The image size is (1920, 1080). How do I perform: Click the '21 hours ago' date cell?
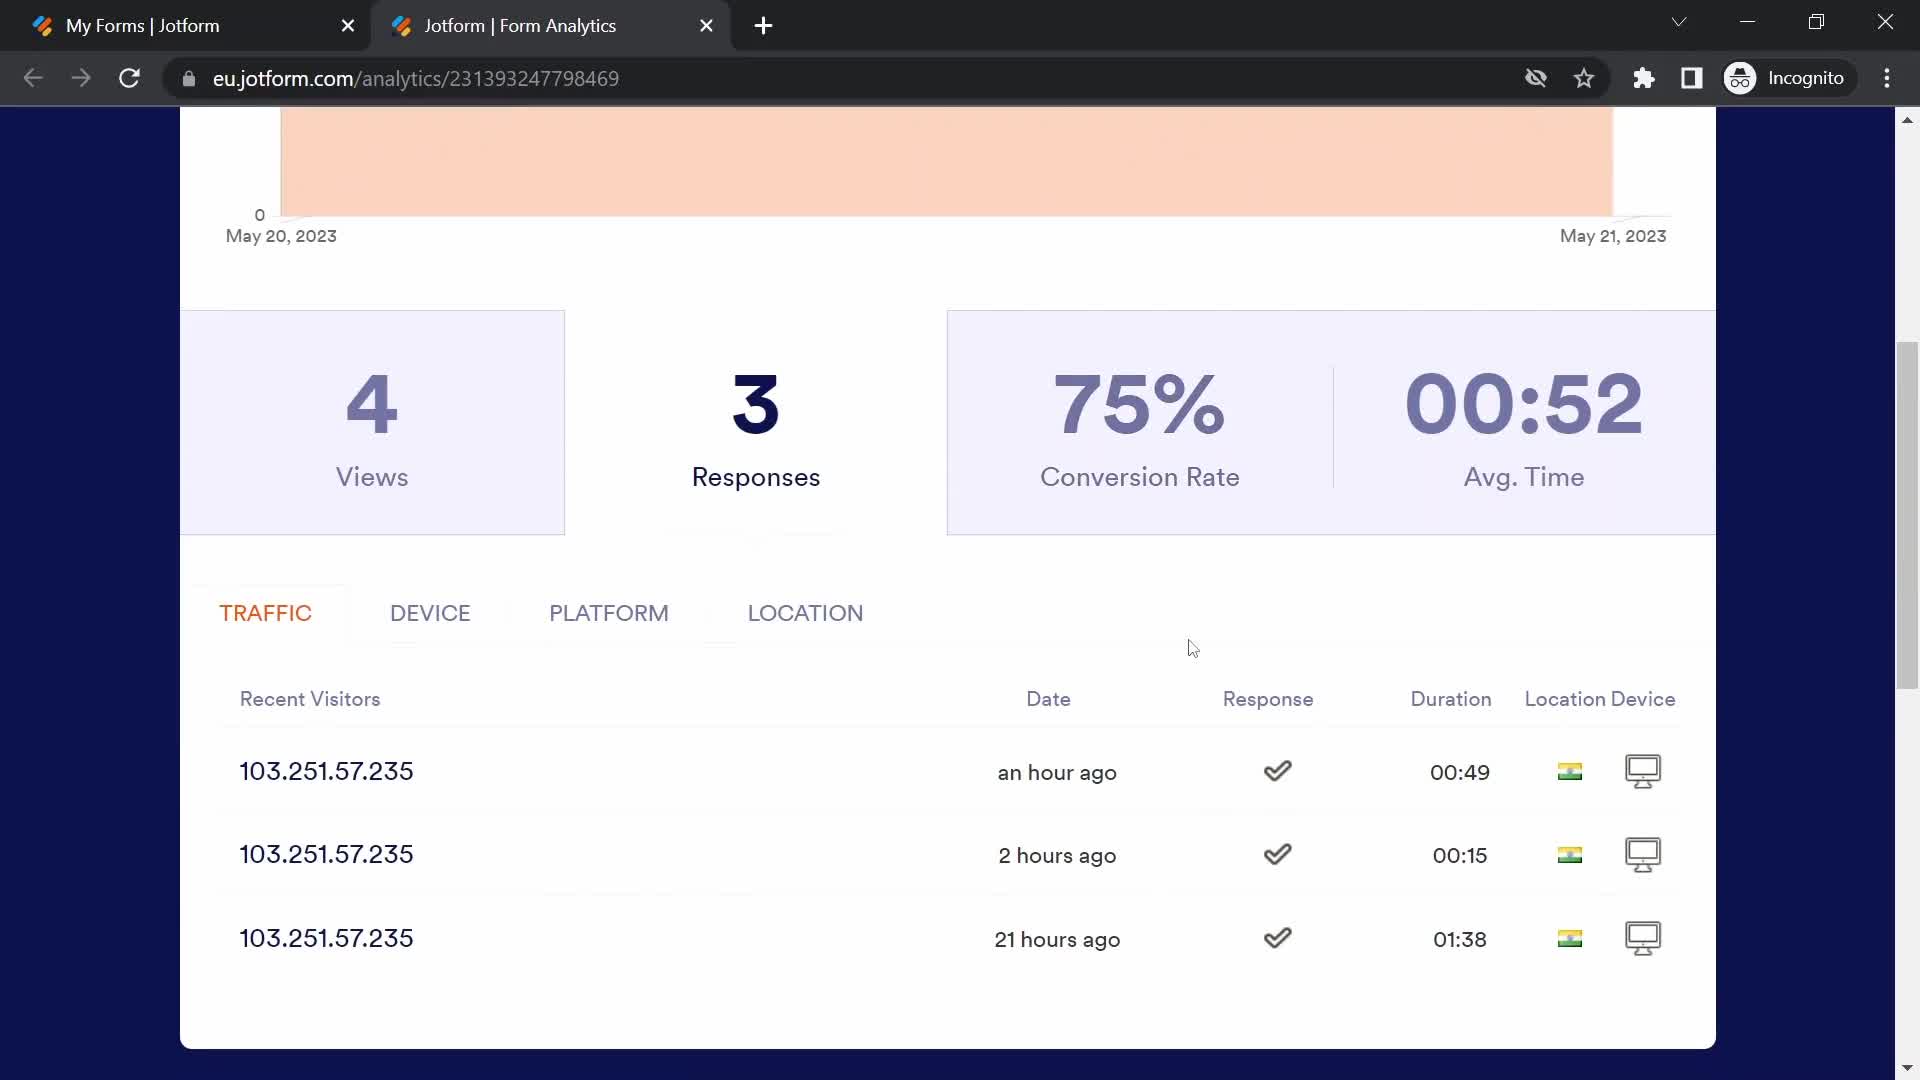1057,940
